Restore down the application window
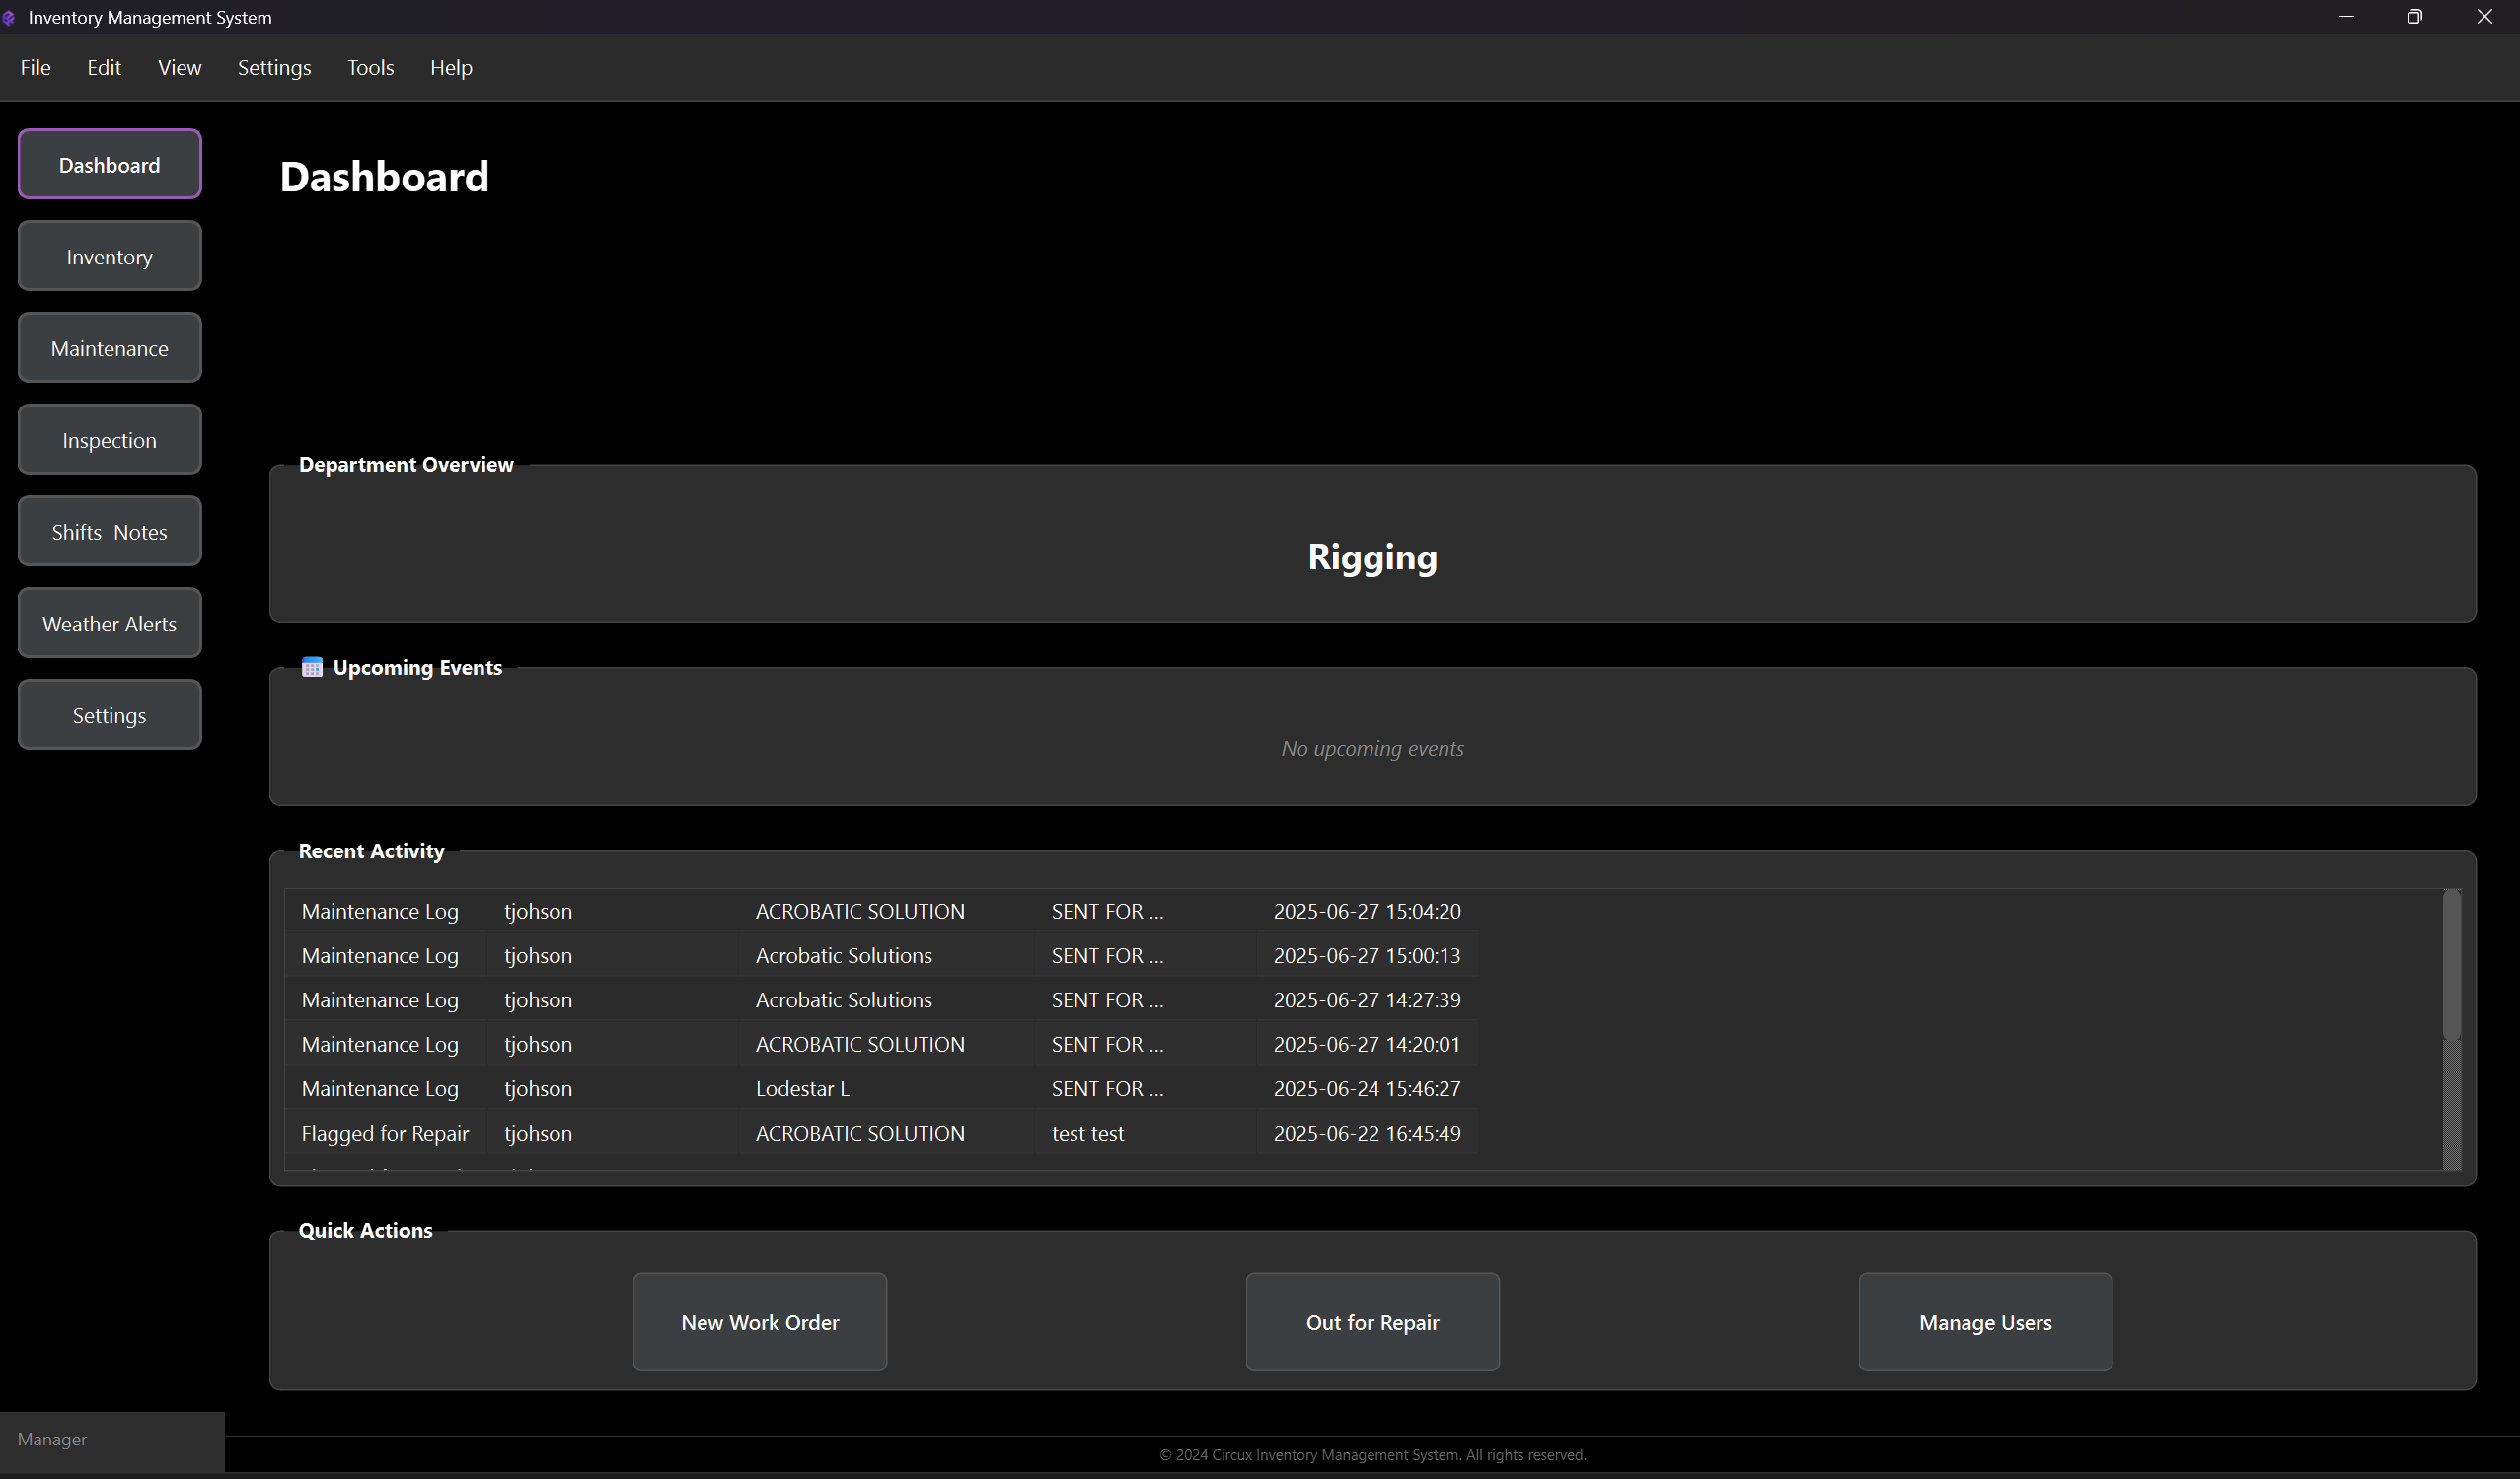 [x=2414, y=17]
